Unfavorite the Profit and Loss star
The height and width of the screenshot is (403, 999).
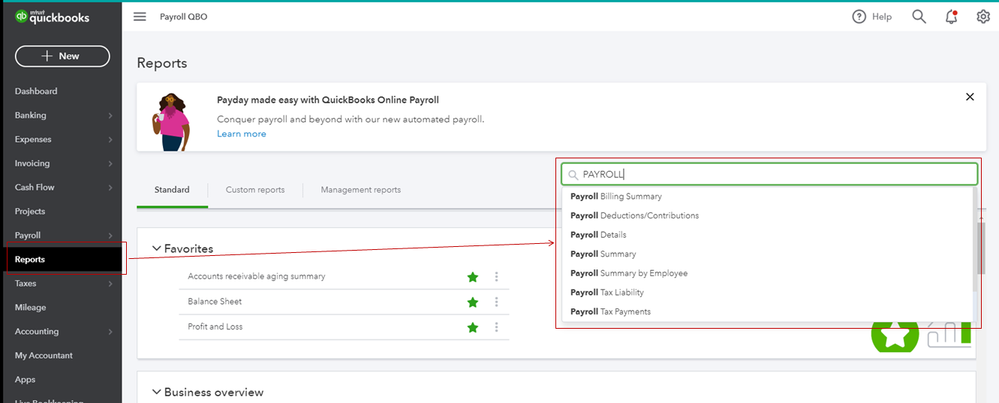point(472,327)
